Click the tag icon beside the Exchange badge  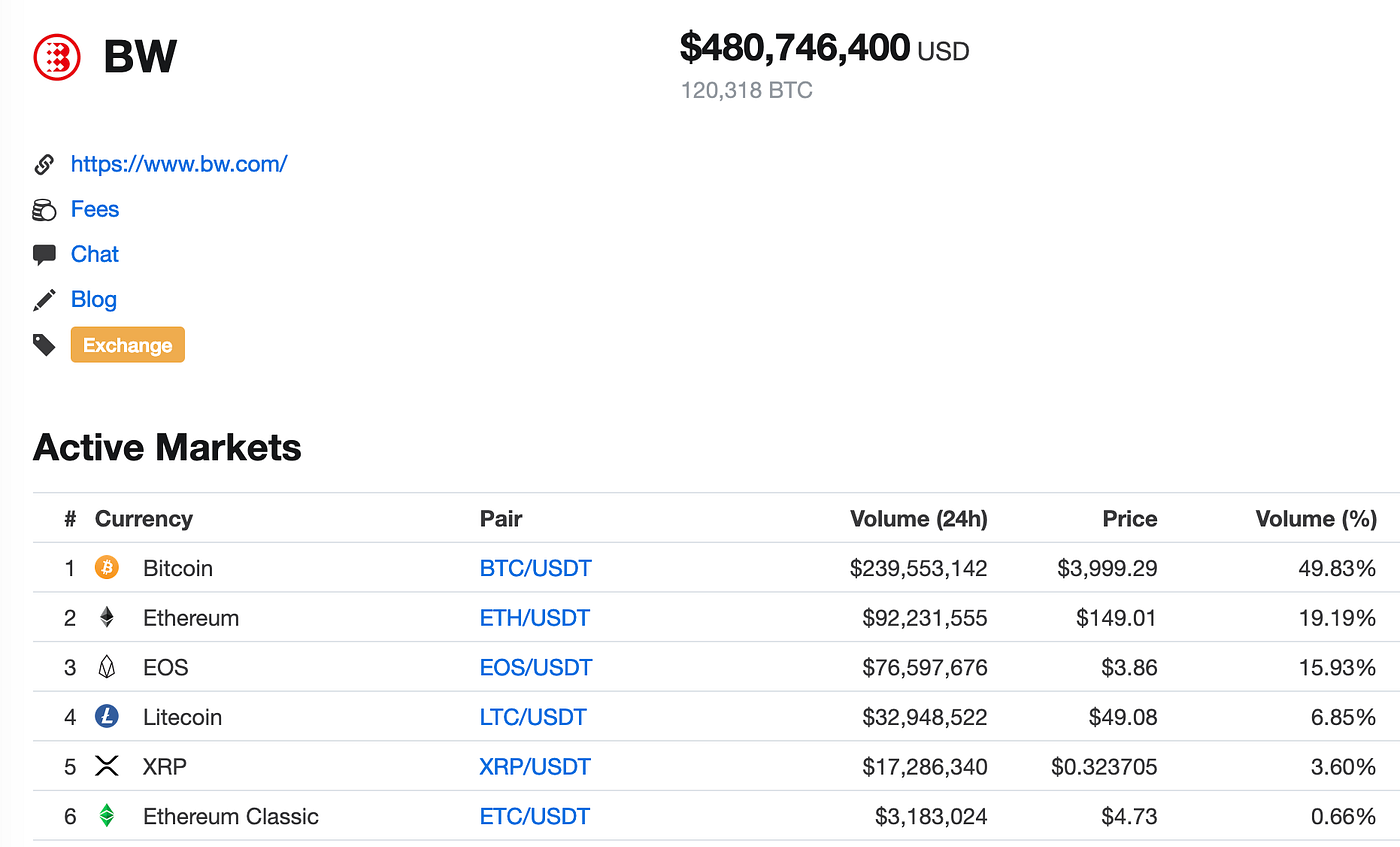(44, 345)
